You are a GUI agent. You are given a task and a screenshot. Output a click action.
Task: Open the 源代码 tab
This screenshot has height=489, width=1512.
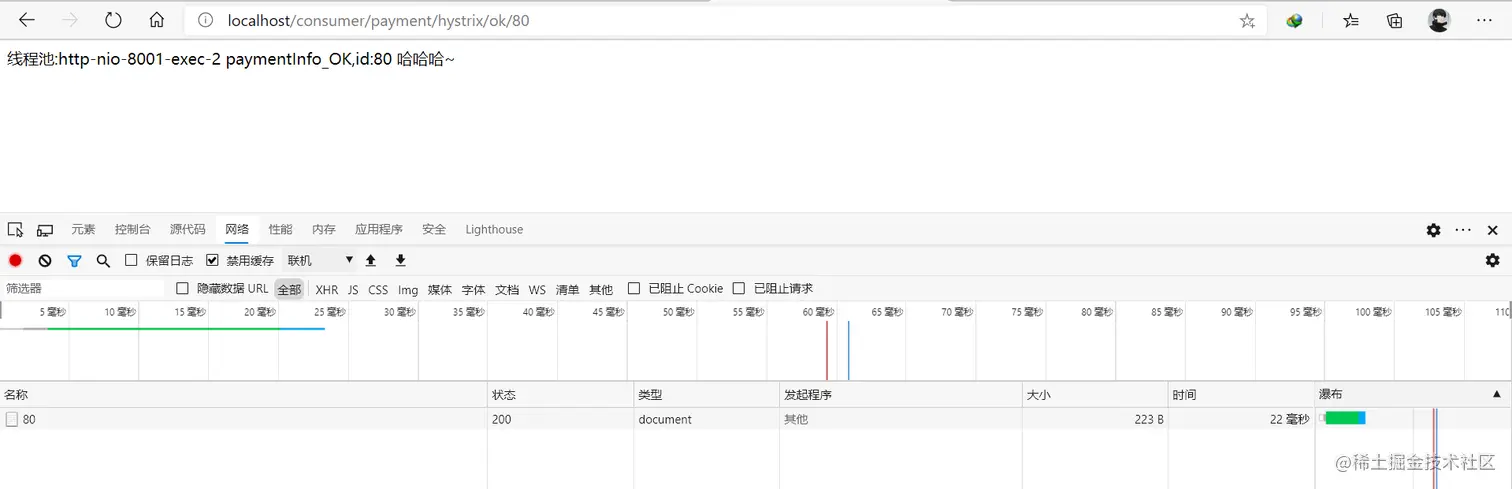click(x=188, y=230)
